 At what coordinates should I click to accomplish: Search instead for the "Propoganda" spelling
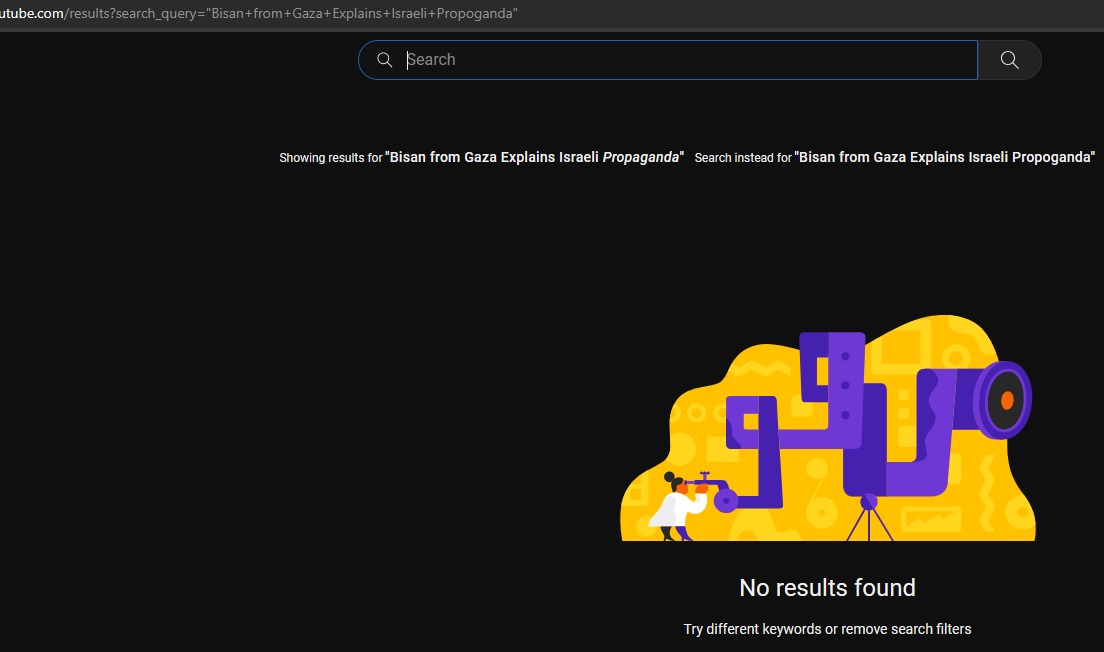click(944, 158)
